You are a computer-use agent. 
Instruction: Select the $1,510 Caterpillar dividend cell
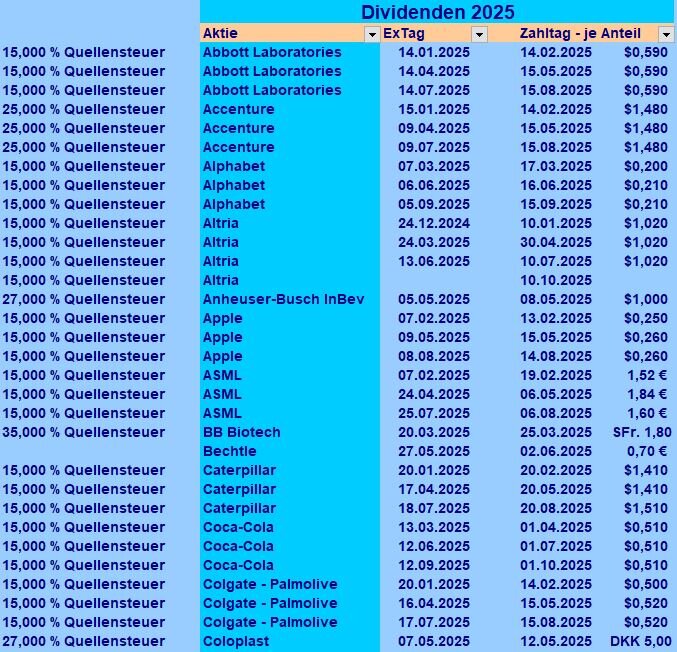(x=646, y=508)
